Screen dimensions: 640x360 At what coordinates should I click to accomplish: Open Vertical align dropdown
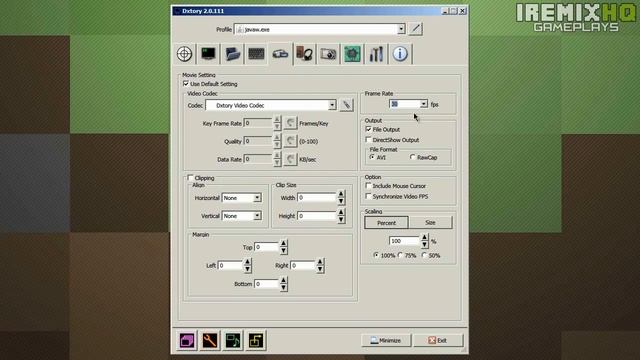point(257,216)
